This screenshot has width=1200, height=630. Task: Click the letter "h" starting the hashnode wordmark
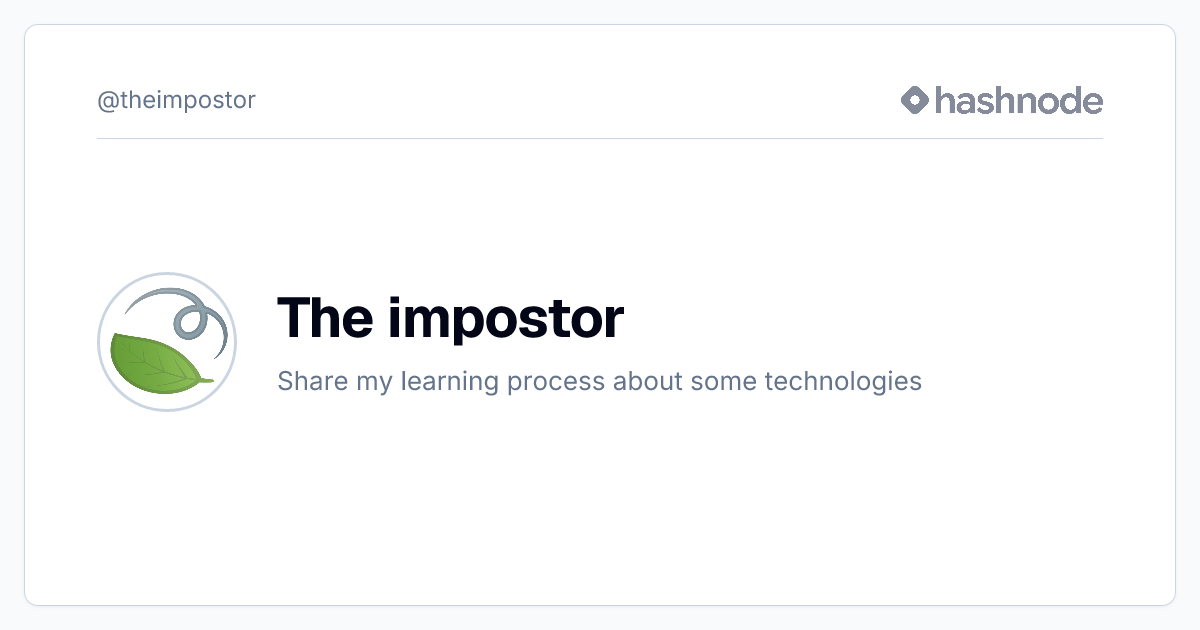click(945, 100)
